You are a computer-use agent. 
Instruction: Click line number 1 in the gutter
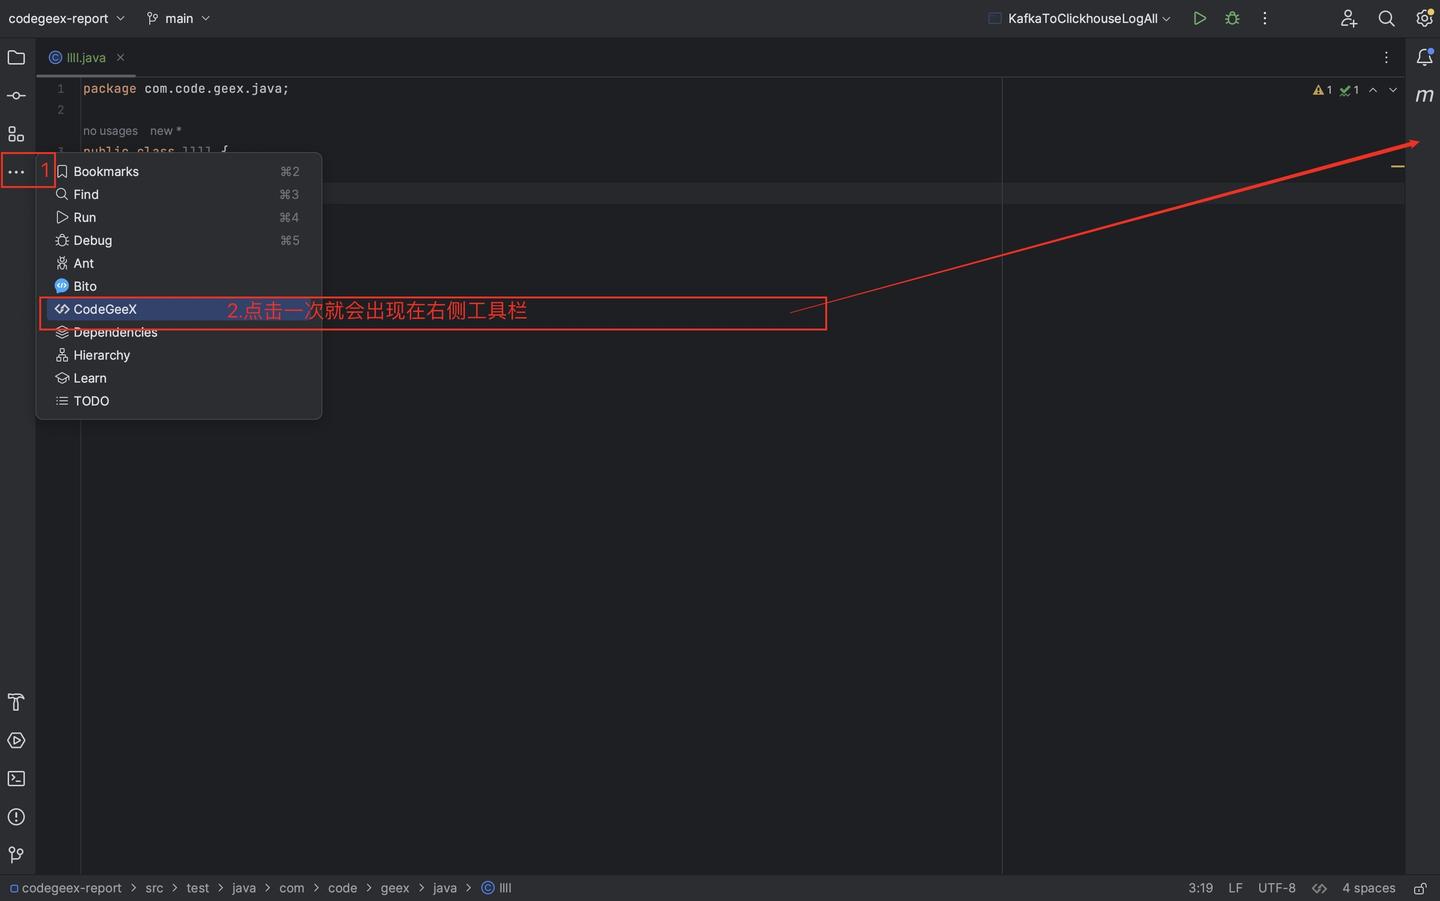click(60, 89)
